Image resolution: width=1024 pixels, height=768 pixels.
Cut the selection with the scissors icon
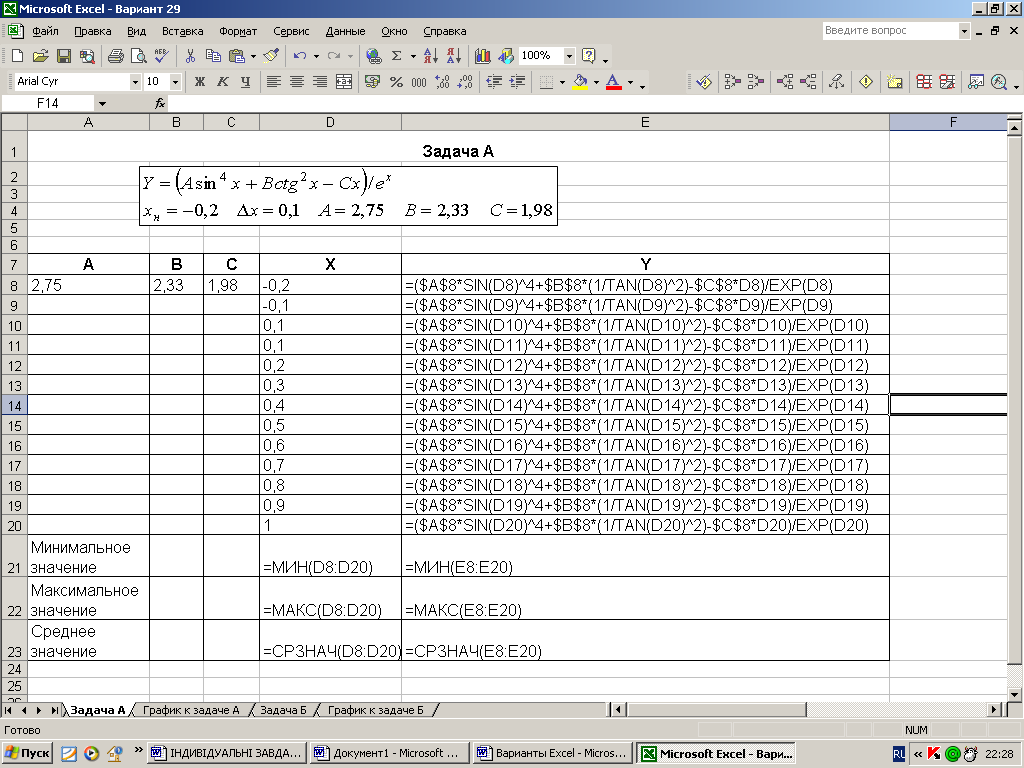pos(190,56)
